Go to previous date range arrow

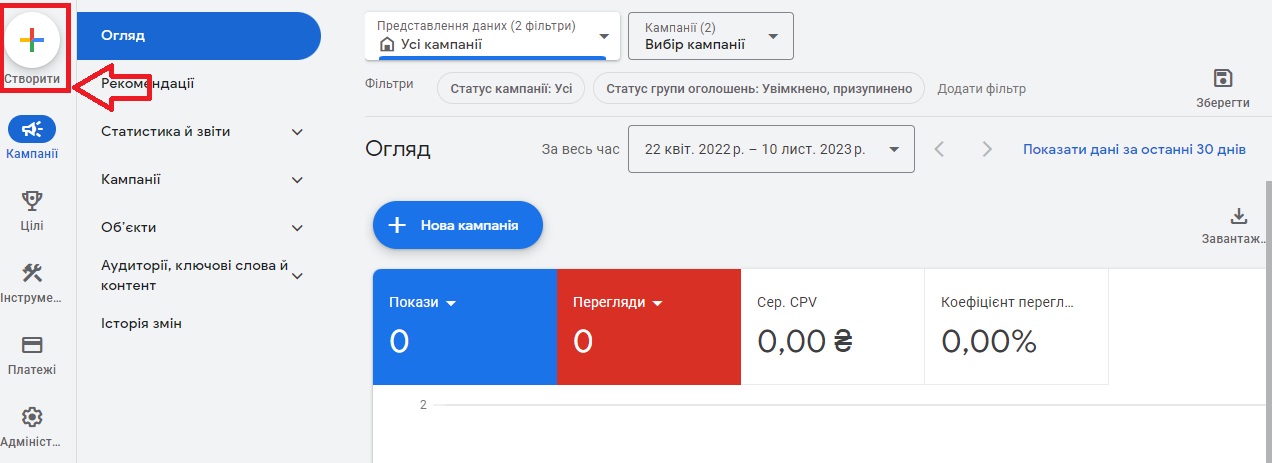tap(939, 149)
